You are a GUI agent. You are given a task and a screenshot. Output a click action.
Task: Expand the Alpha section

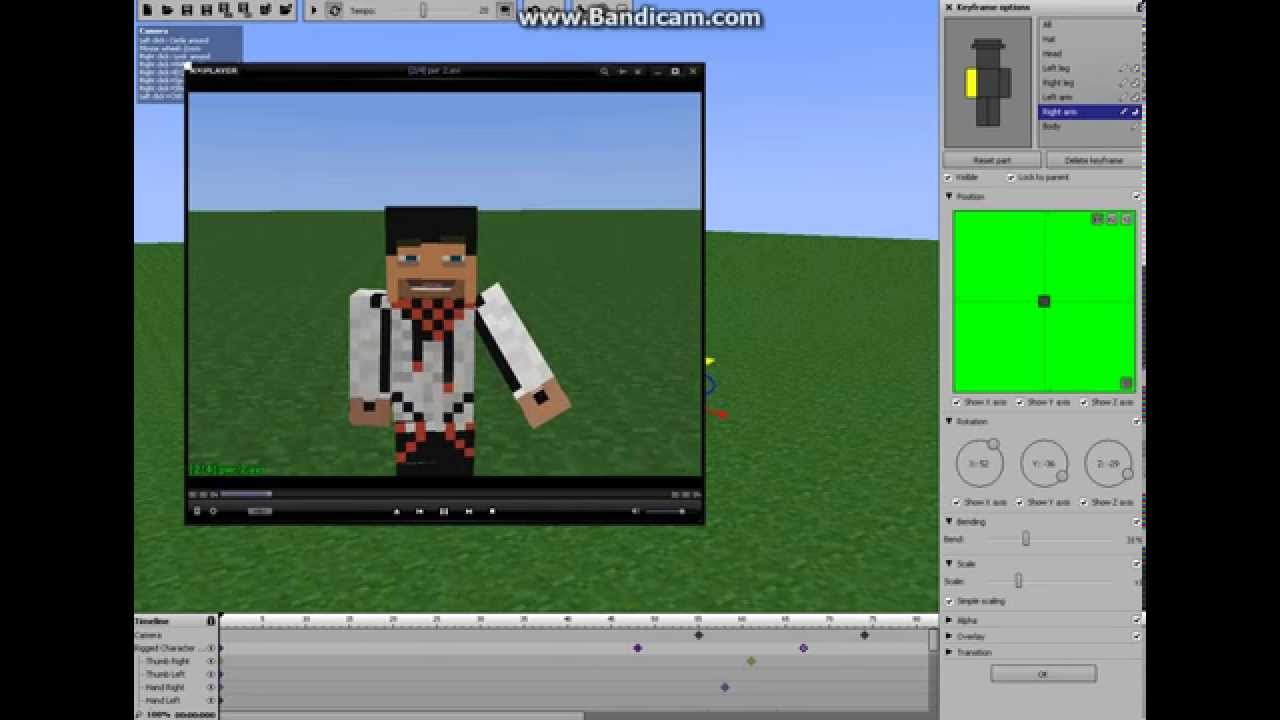tap(949, 620)
